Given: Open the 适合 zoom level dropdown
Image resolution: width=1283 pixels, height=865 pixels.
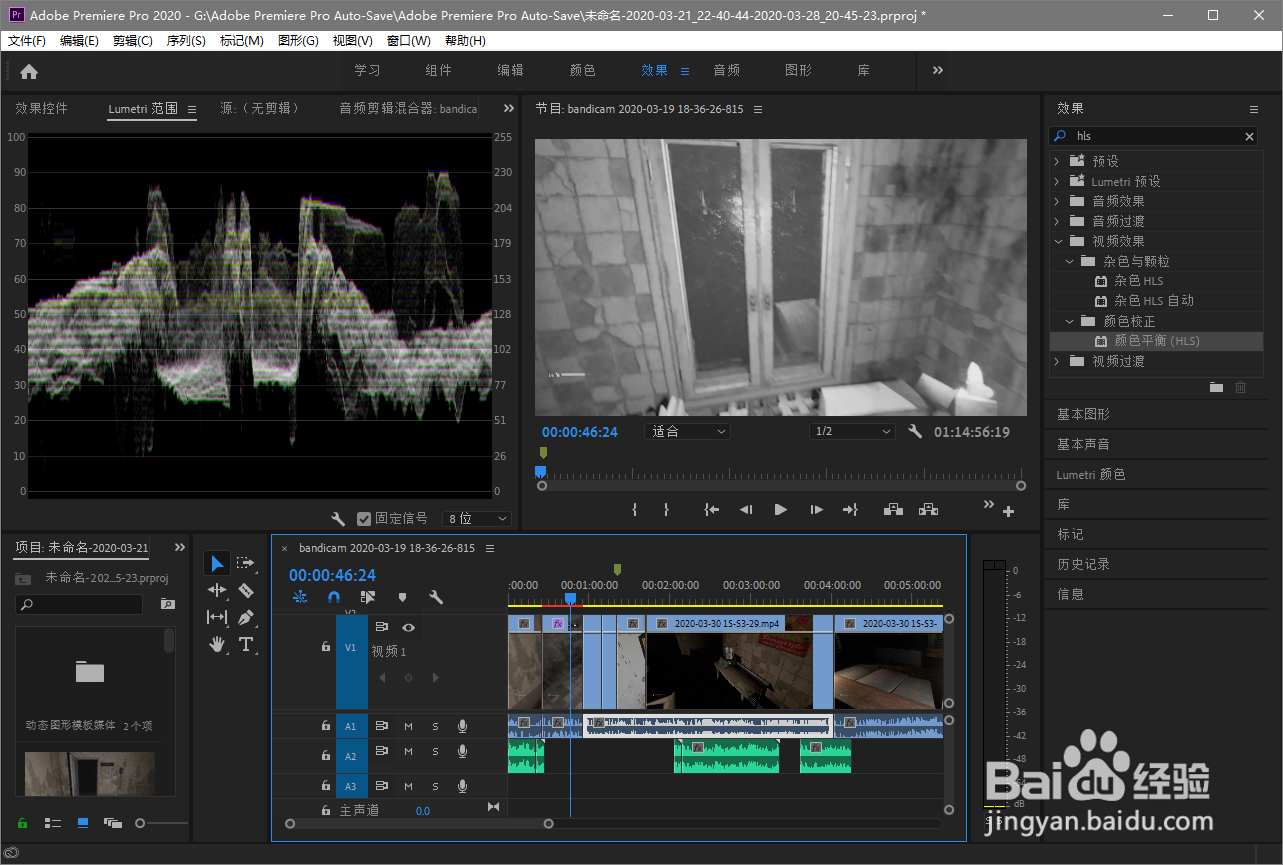Looking at the screenshot, I should pyautogui.click(x=690, y=432).
